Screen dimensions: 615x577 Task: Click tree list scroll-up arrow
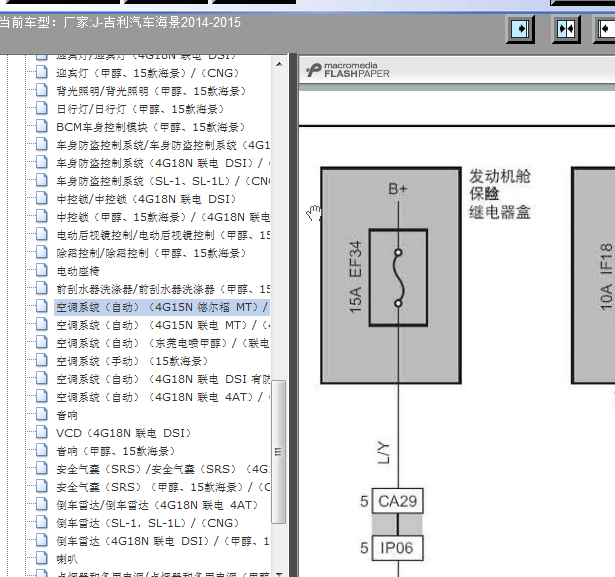[279, 64]
